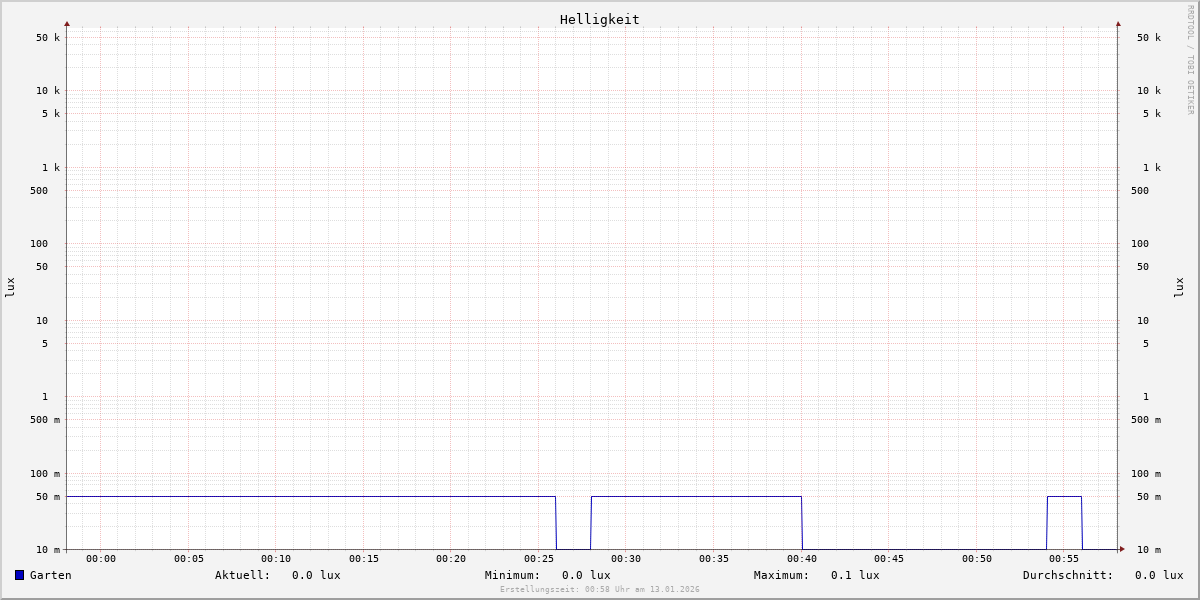The height and width of the screenshot is (600, 1200).
Task: Click the red arrowhead ending the time axis
Action: [x=1122, y=549]
